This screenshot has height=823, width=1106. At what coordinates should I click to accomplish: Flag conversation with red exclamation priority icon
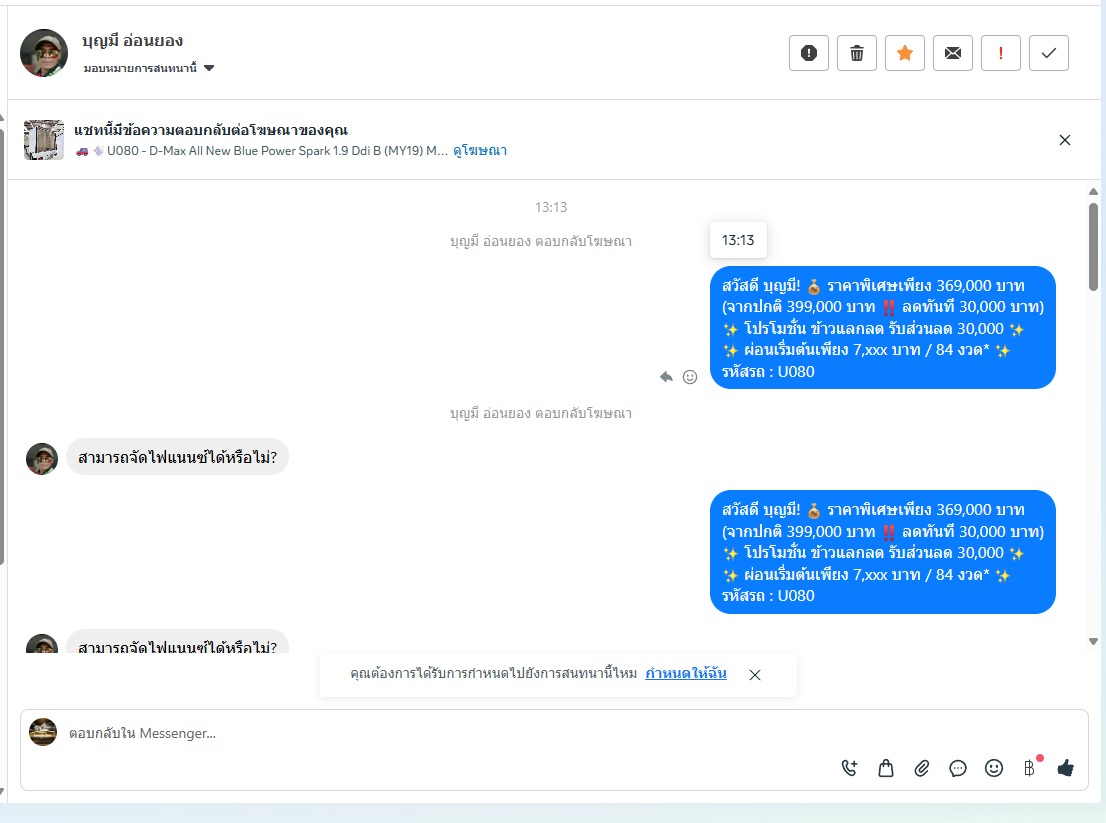1000,53
